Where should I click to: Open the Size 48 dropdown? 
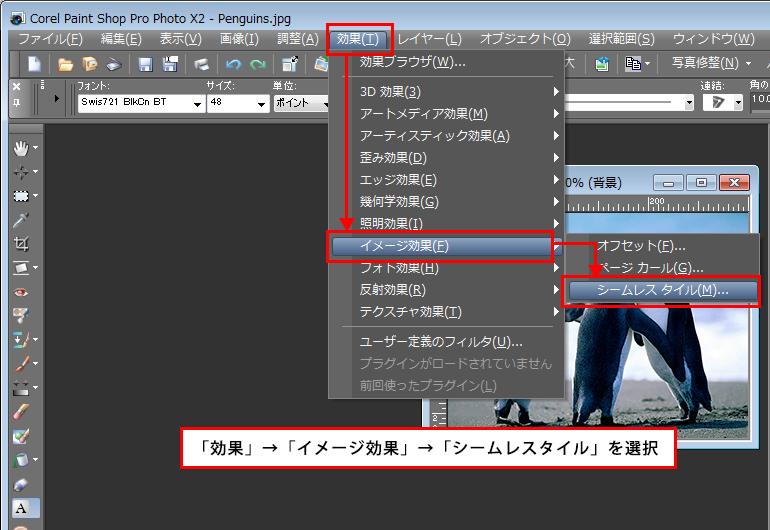[262, 104]
